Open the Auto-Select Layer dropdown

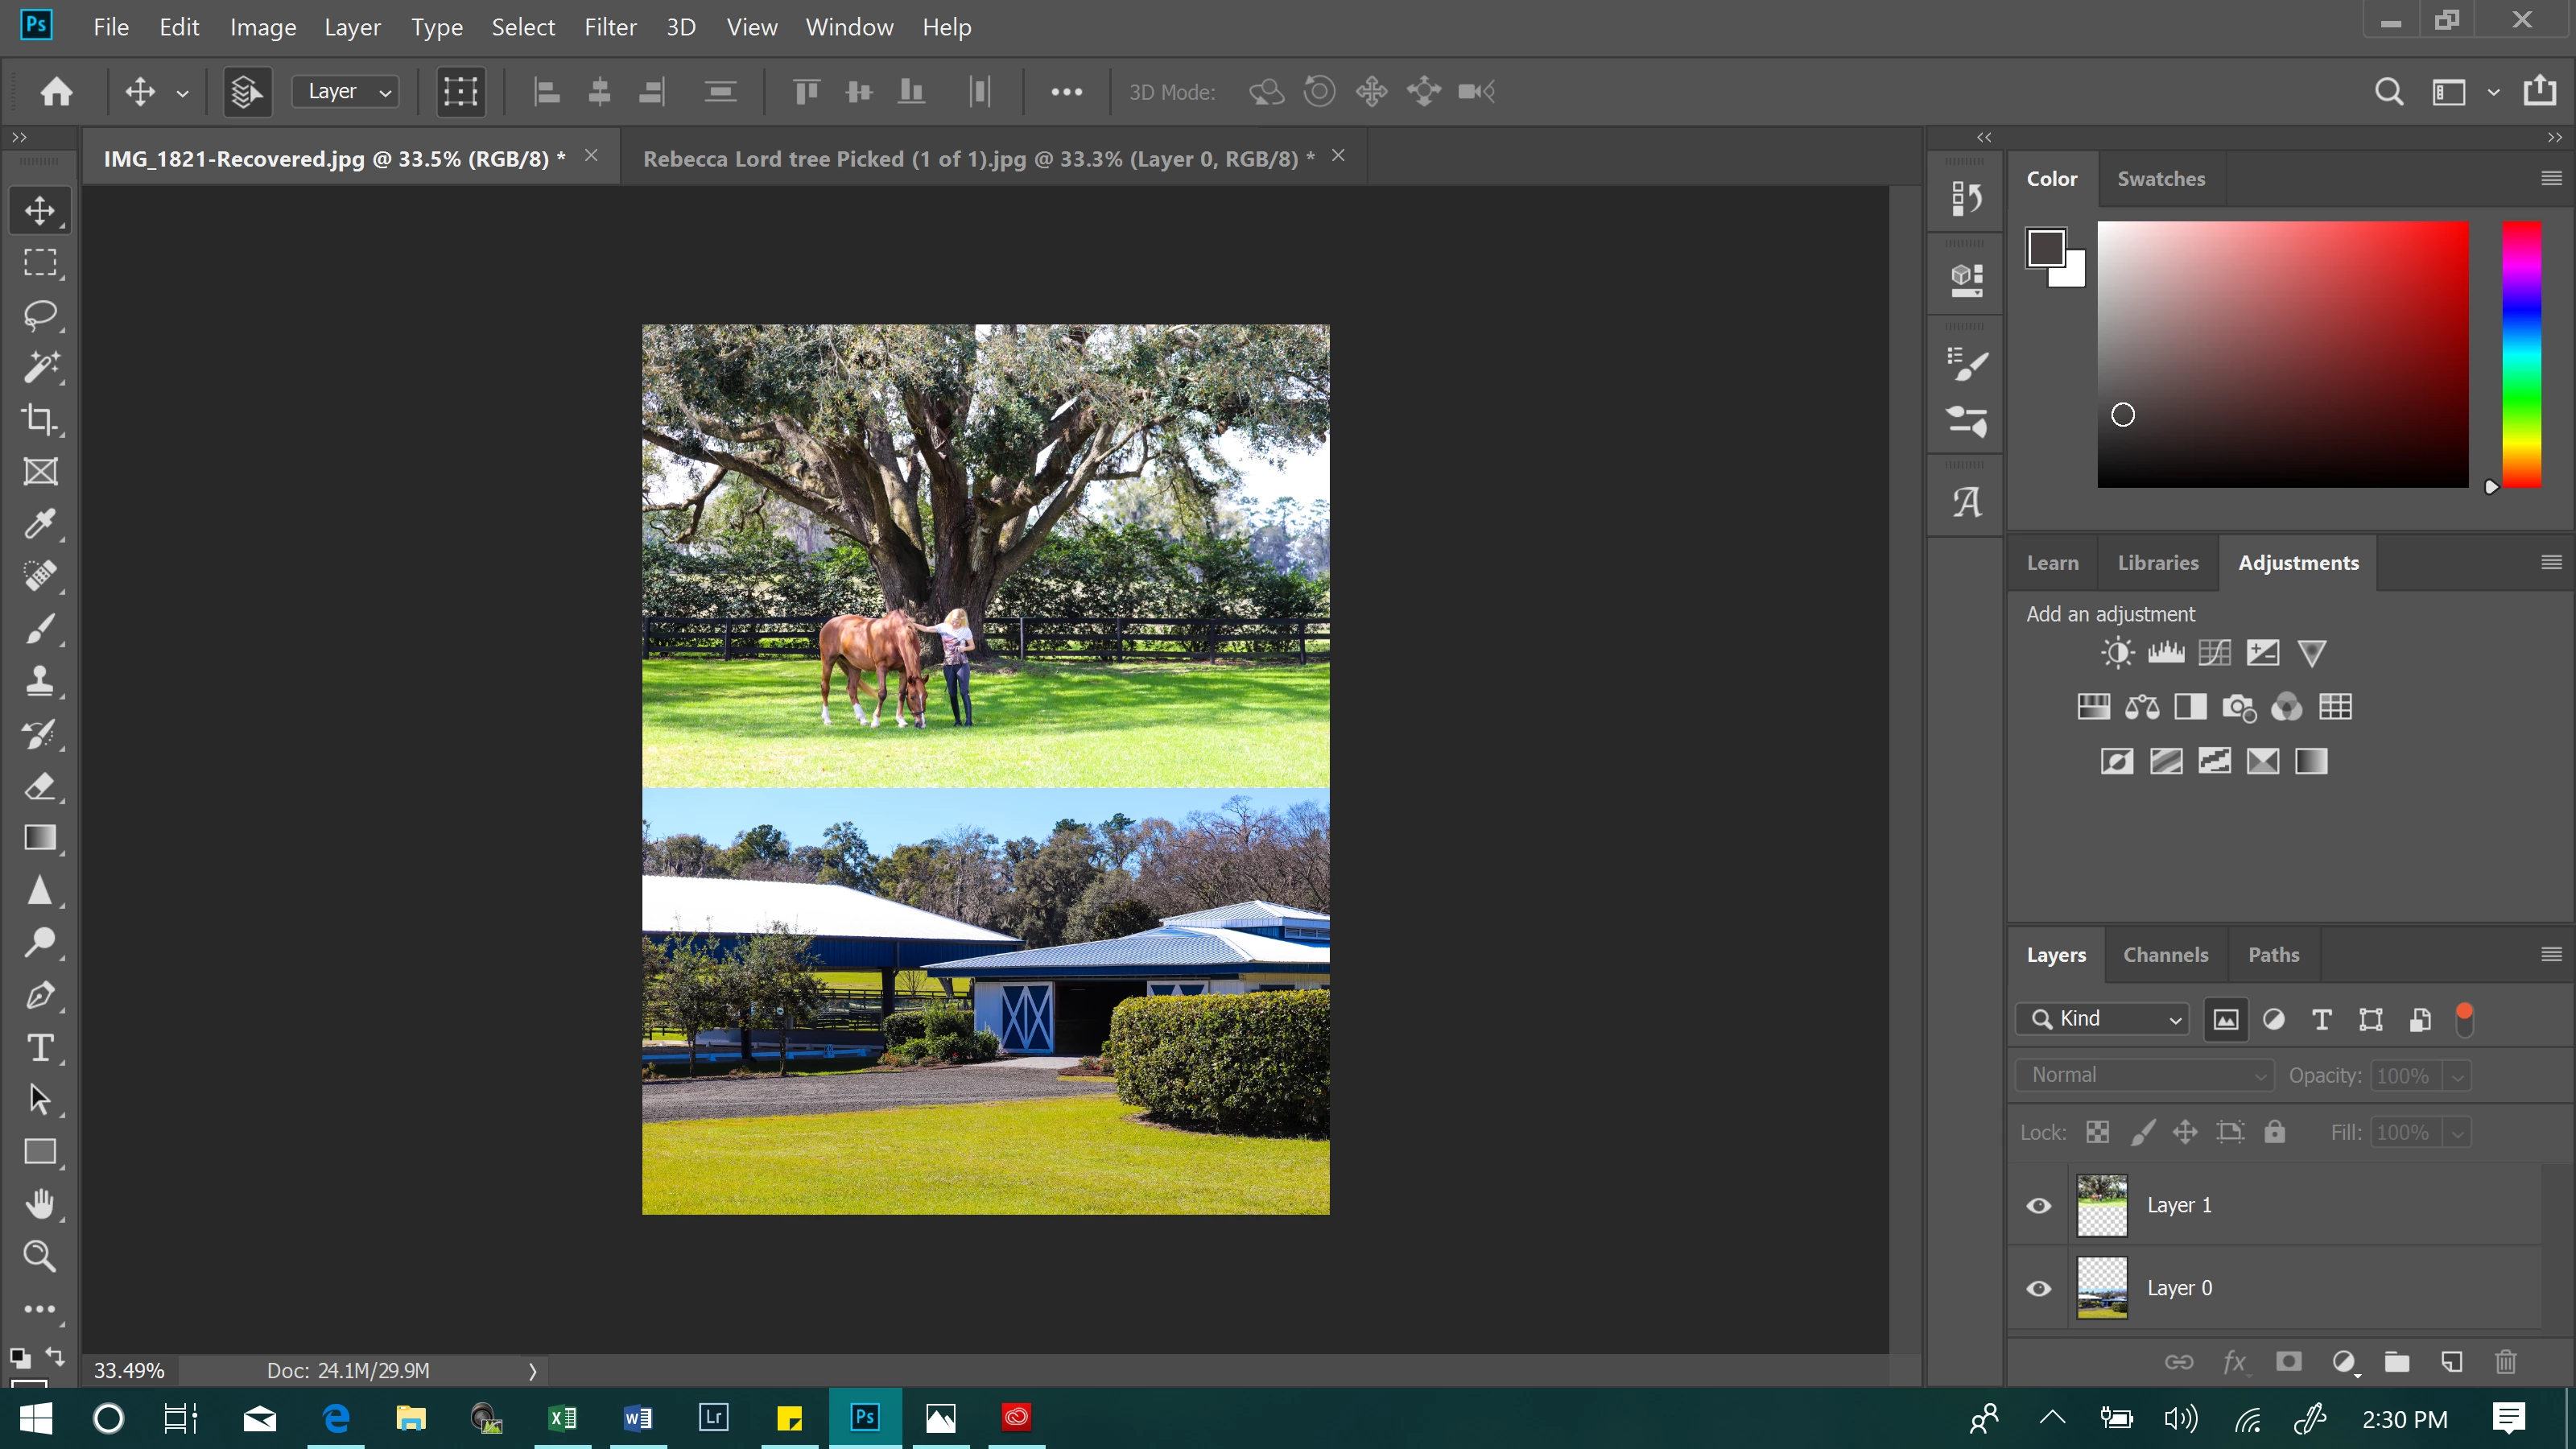click(346, 92)
